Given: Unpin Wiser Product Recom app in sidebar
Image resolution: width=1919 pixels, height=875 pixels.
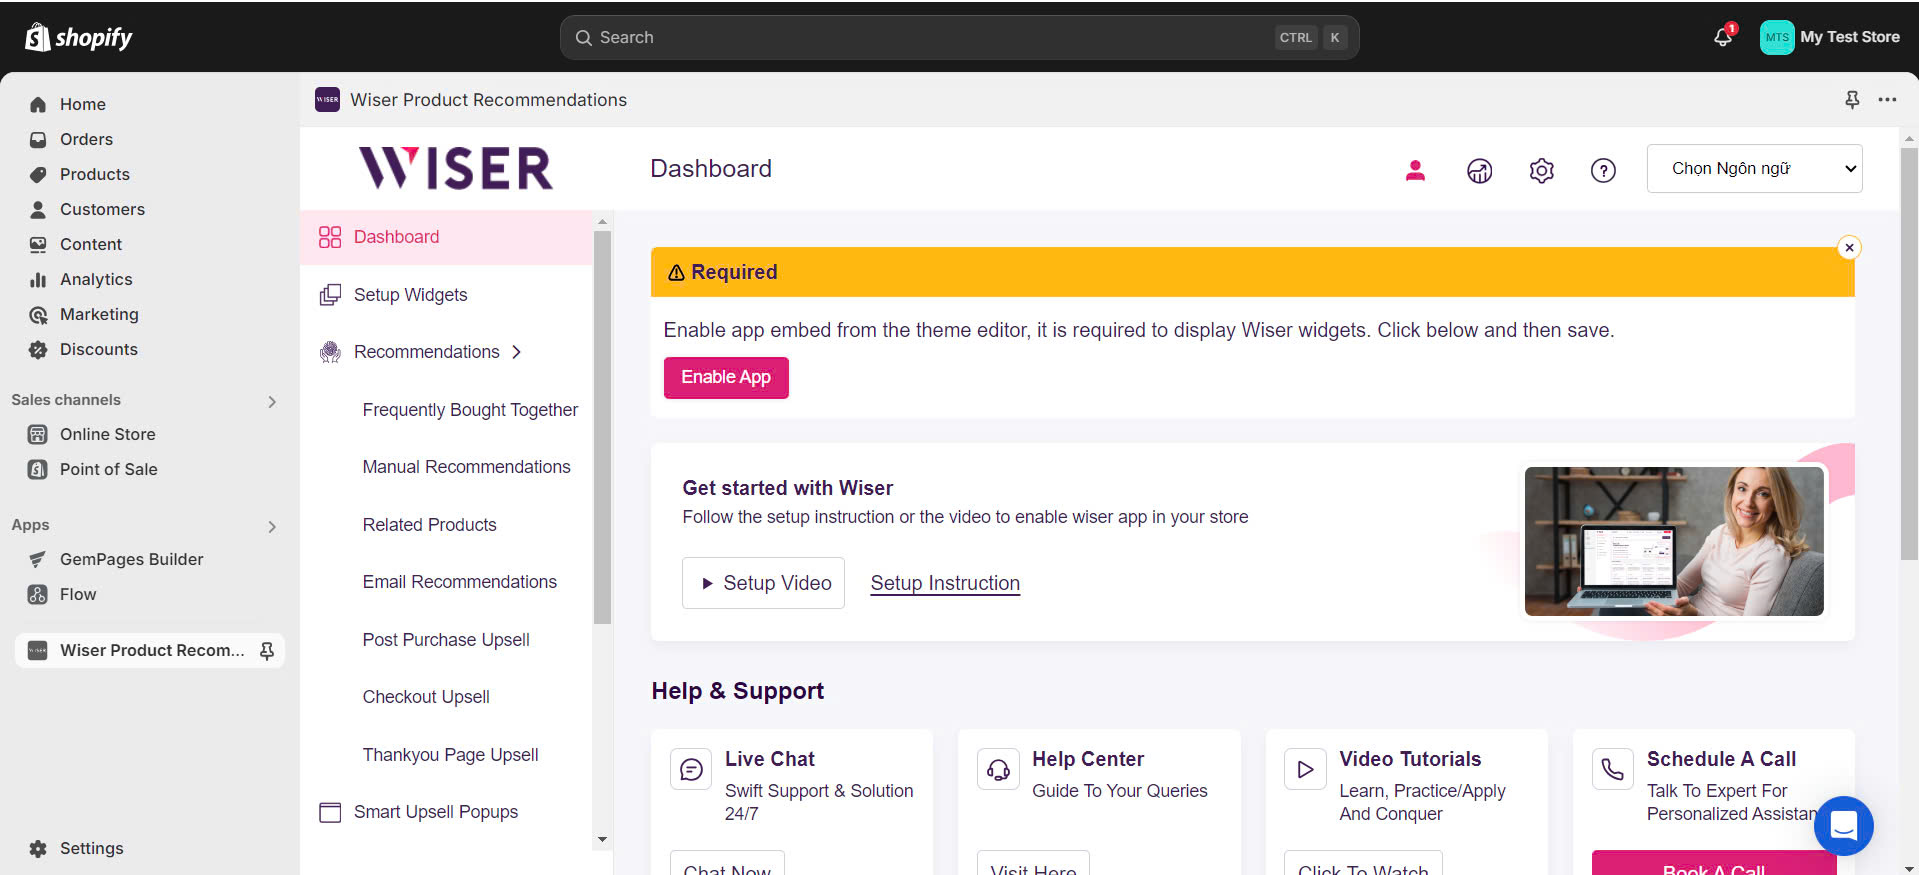Looking at the screenshot, I should [x=267, y=651].
